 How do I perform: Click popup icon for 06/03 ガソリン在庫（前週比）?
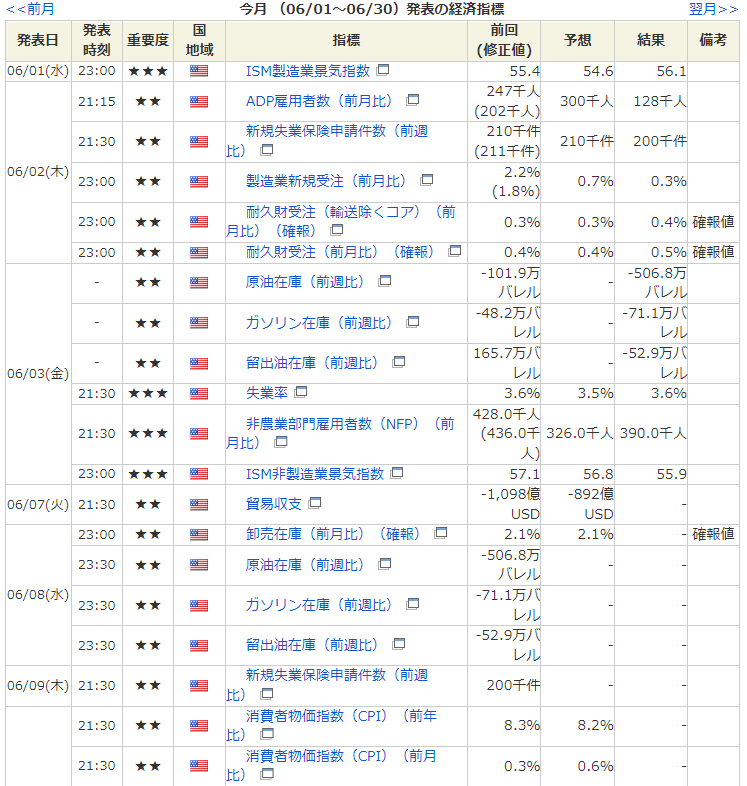(x=413, y=322)
